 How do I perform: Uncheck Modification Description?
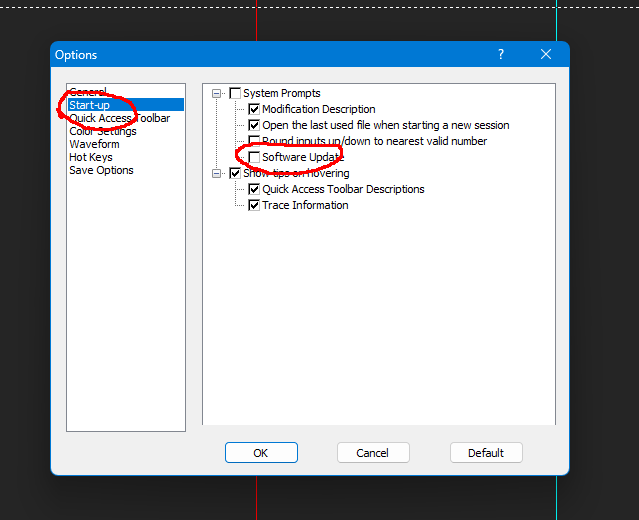point(254,109)
